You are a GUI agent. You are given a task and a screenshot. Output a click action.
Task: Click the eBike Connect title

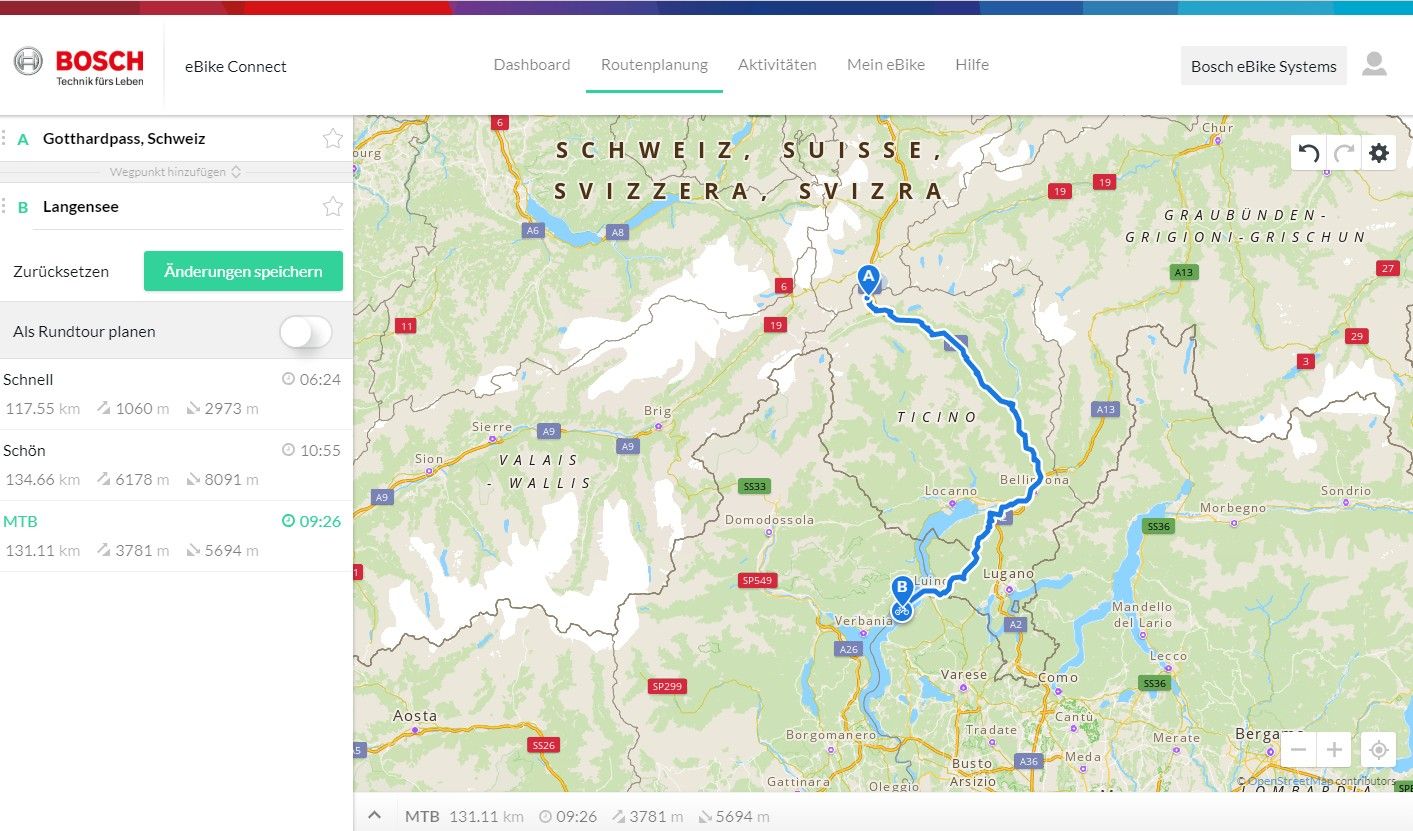(x=236, y=67)
